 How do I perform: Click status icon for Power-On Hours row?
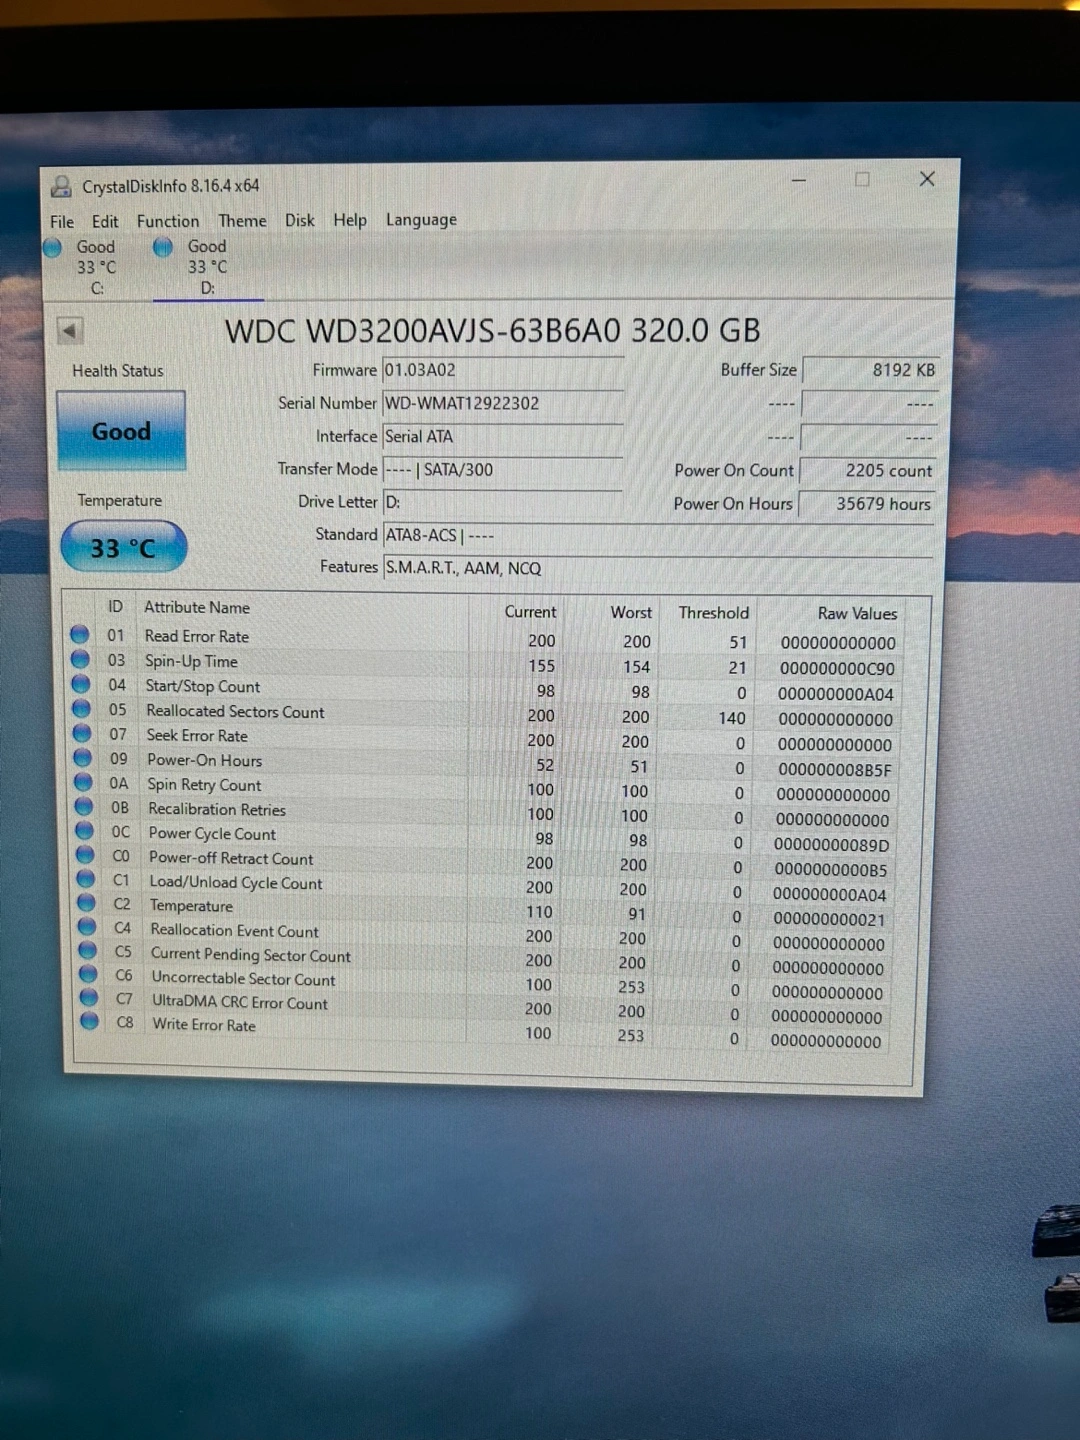point(83,758)
